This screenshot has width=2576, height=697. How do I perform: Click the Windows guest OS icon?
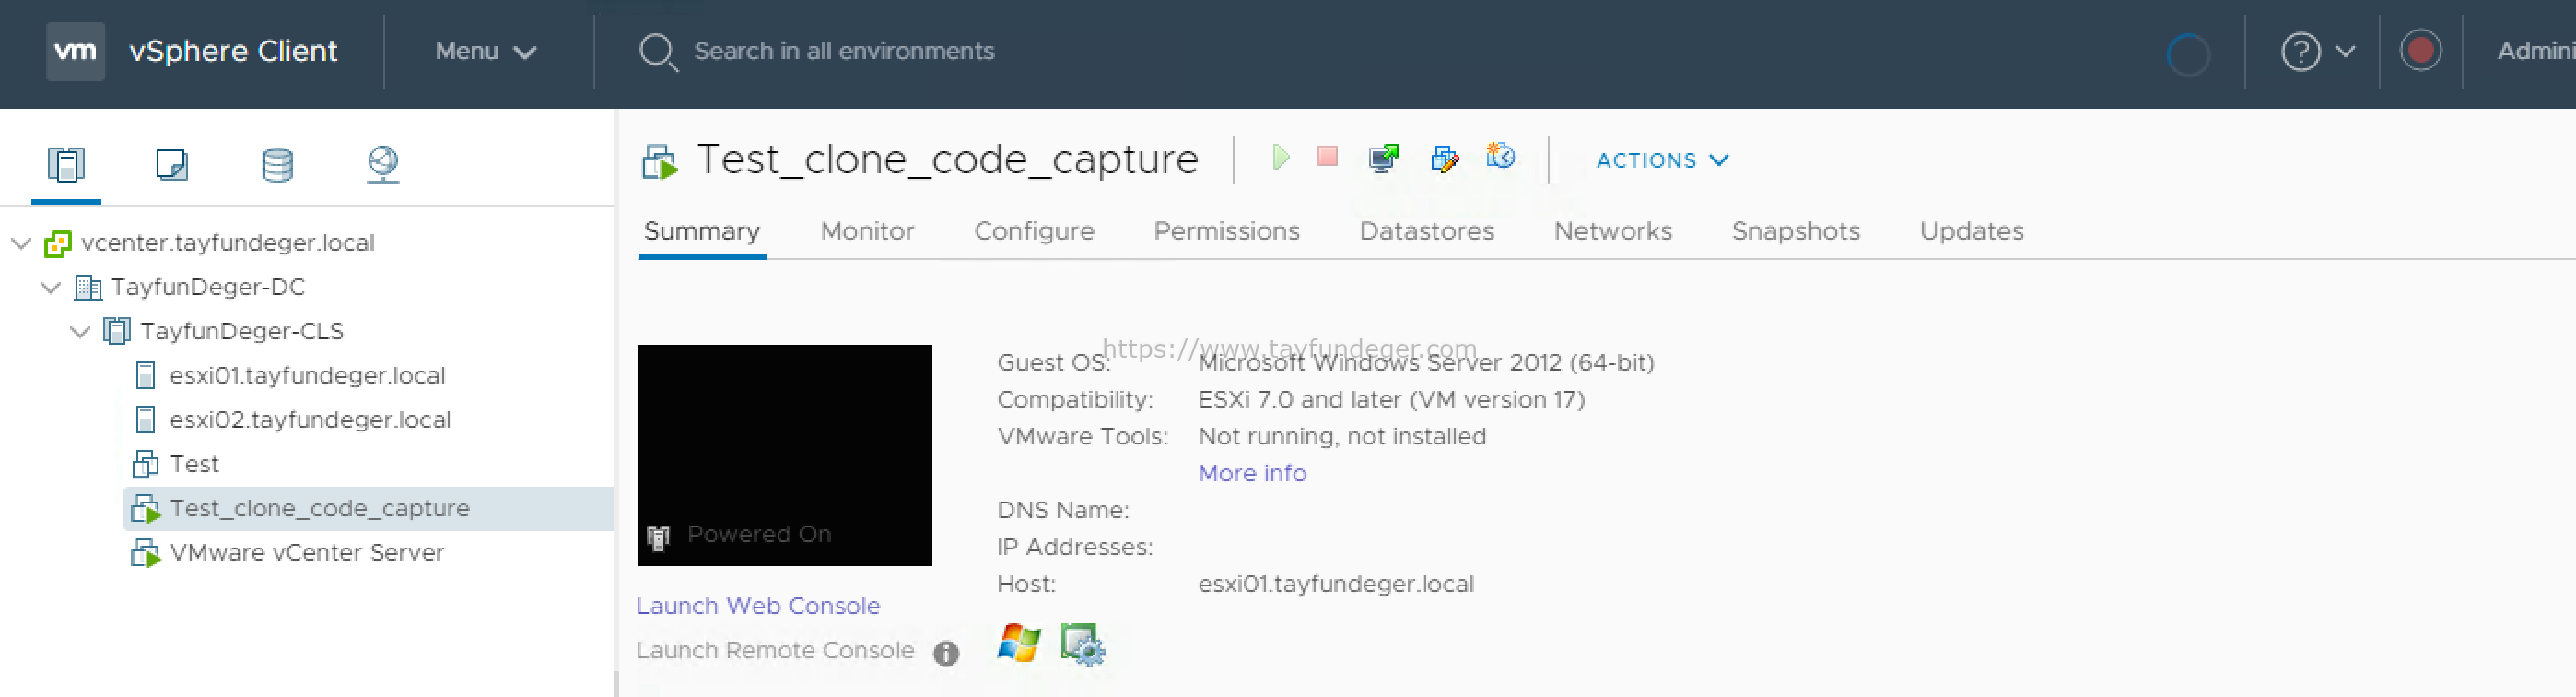pos(1018,643)
